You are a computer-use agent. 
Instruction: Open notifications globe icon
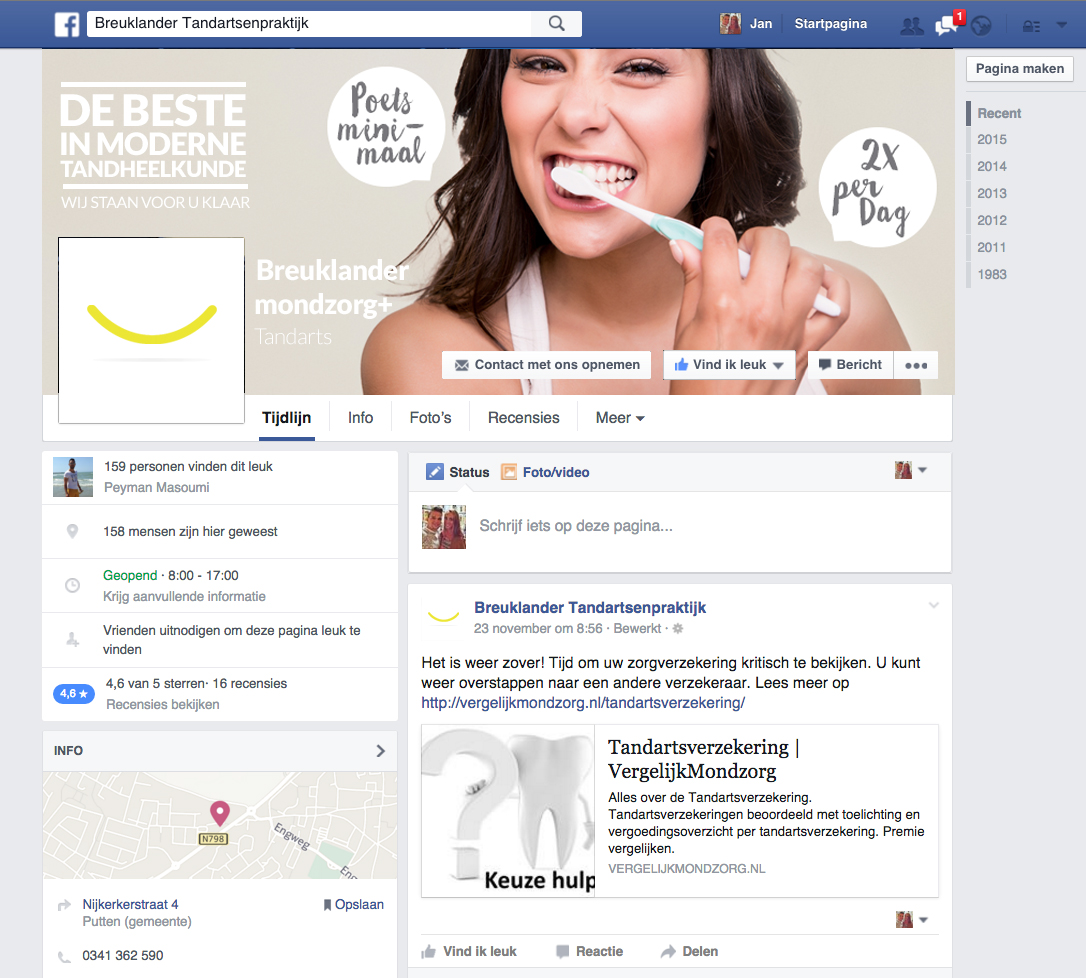[981, 26]
